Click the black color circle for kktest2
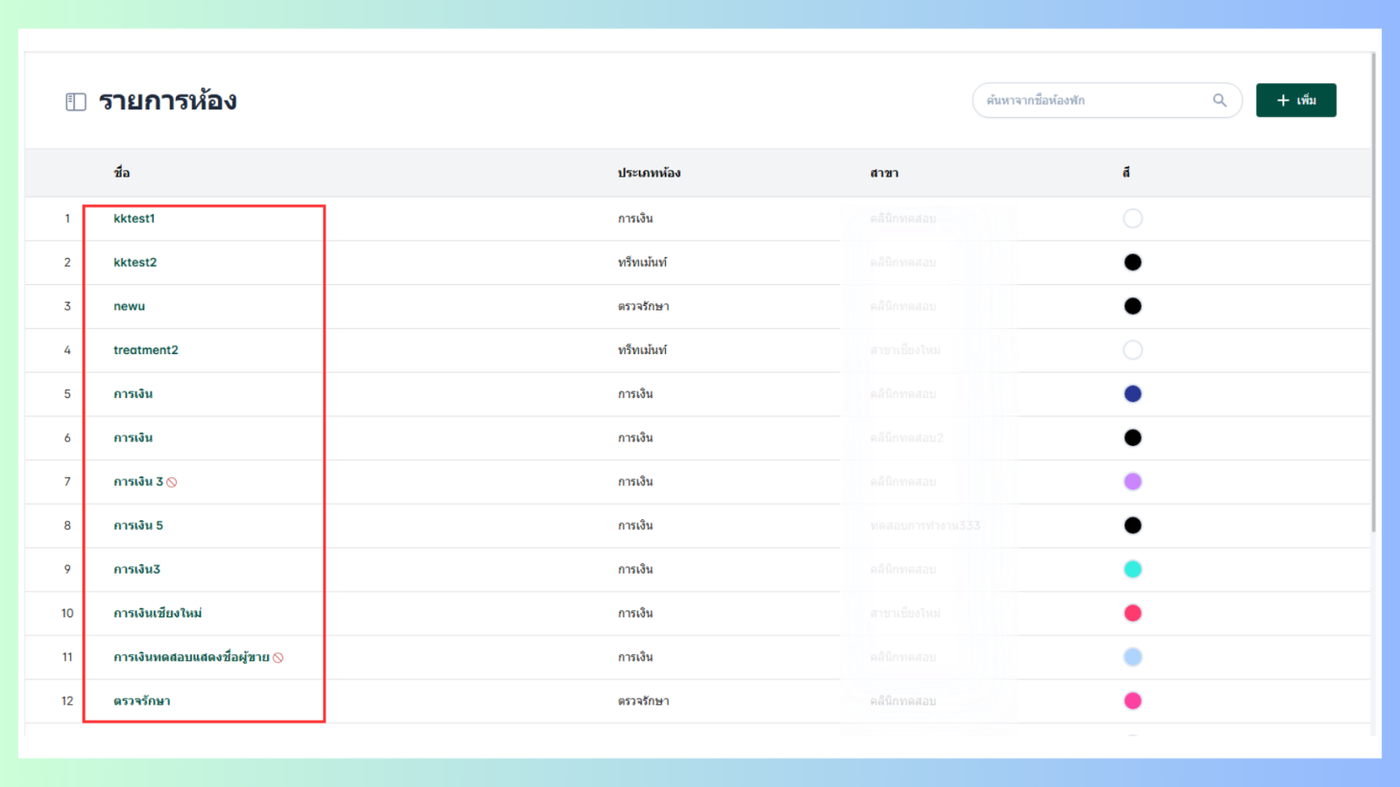Image resolution: width=1400 pixels, height=787 pixels. tap(1132, 262)
